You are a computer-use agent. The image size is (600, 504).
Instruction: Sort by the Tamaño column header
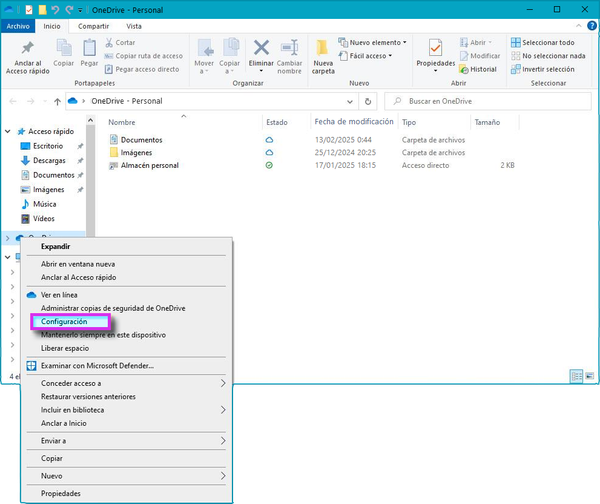click(487, 122)
